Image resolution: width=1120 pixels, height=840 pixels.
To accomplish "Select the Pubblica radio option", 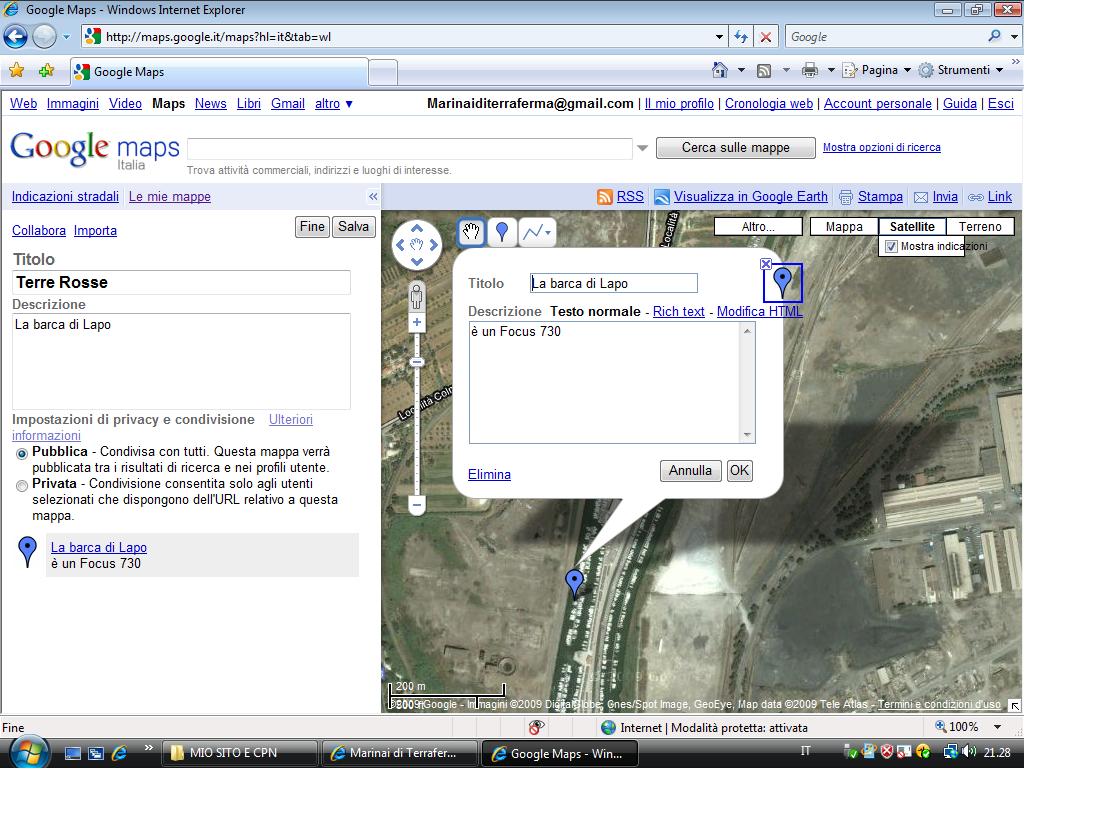I will (22, 454).
